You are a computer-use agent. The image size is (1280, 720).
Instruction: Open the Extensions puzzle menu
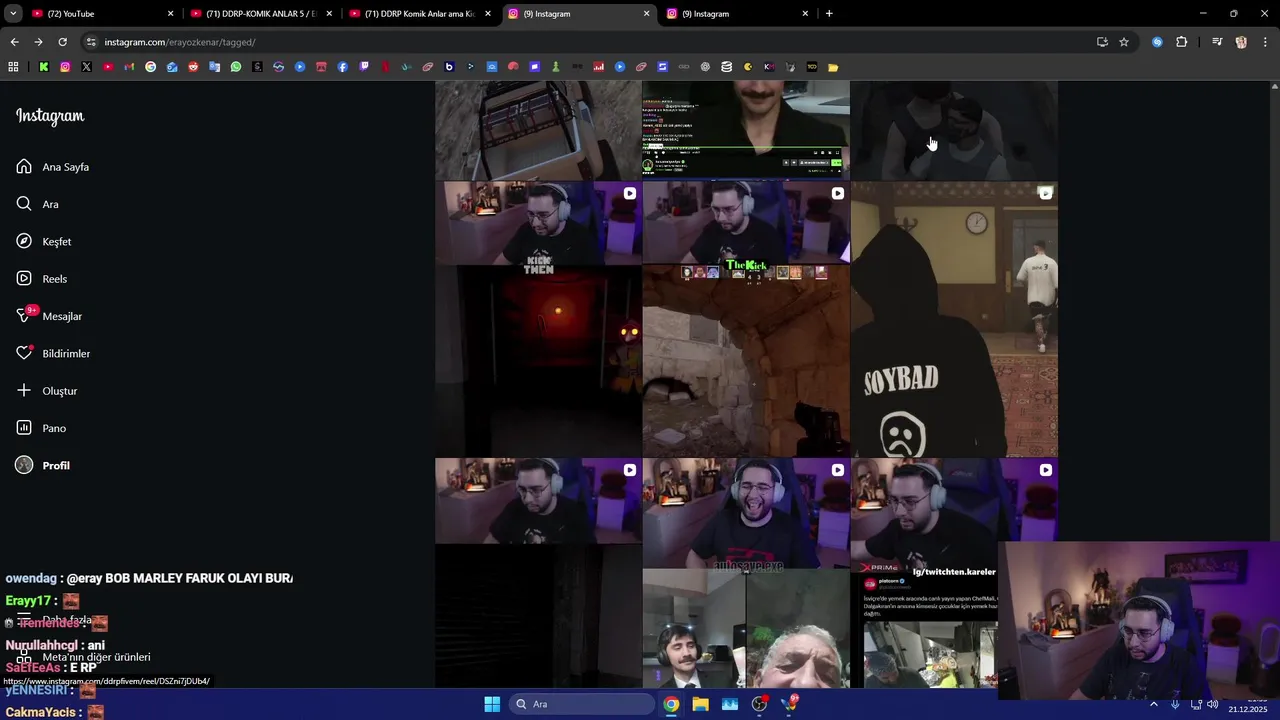click(1181, 42)
